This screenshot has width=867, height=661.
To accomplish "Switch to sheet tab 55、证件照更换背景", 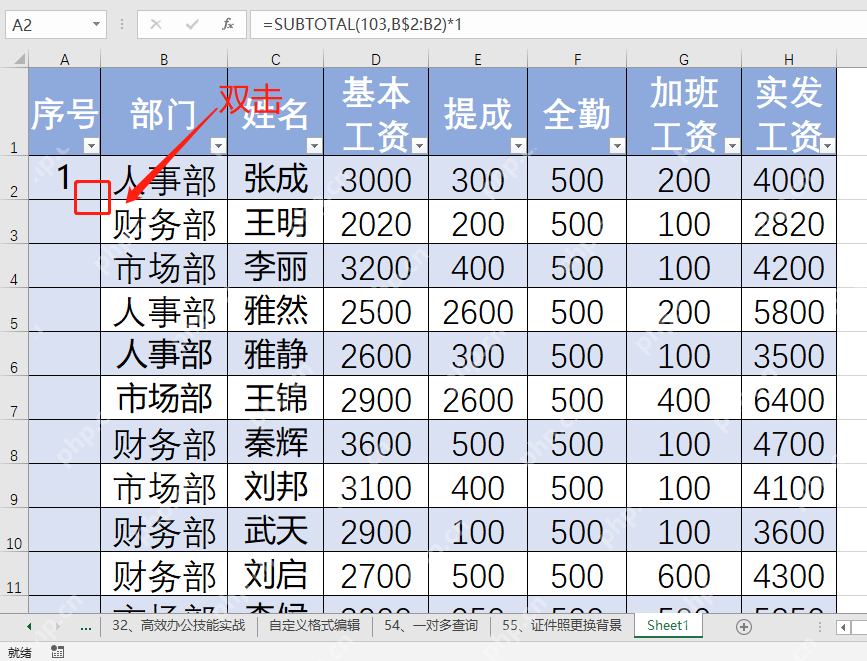I will point(562,626).
